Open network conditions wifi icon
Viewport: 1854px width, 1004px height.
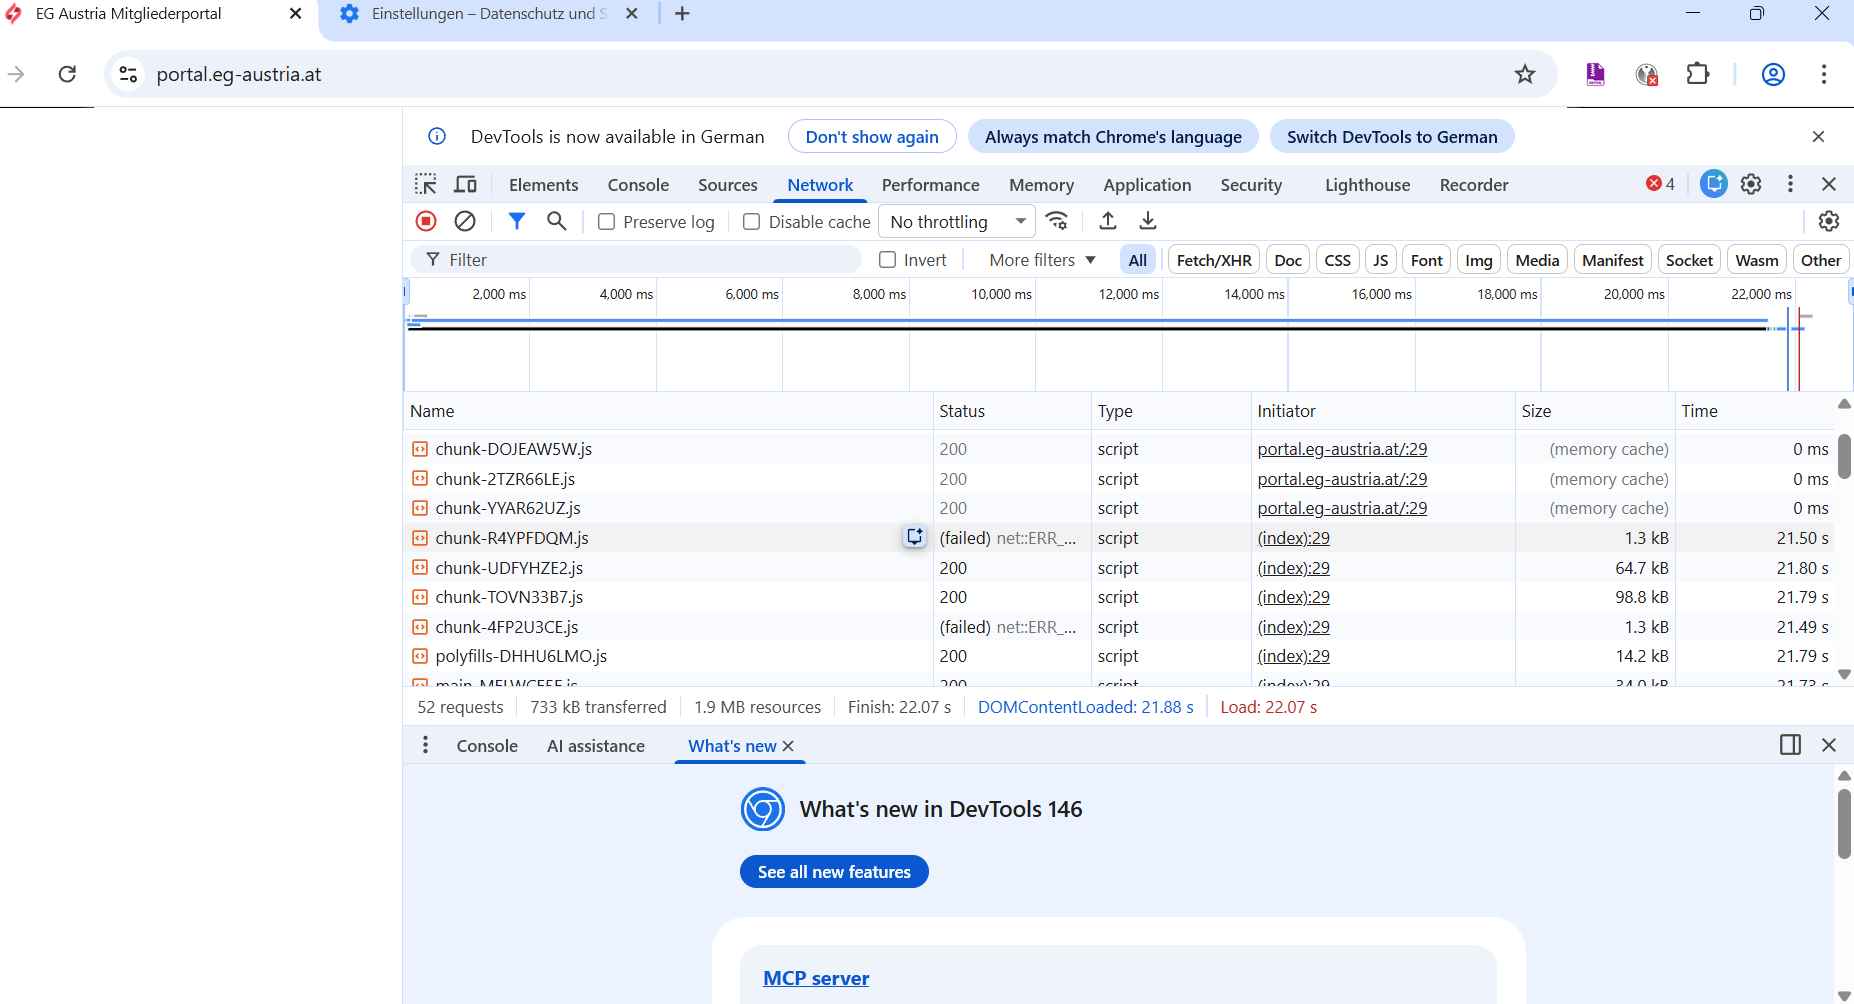[1057, 221]
